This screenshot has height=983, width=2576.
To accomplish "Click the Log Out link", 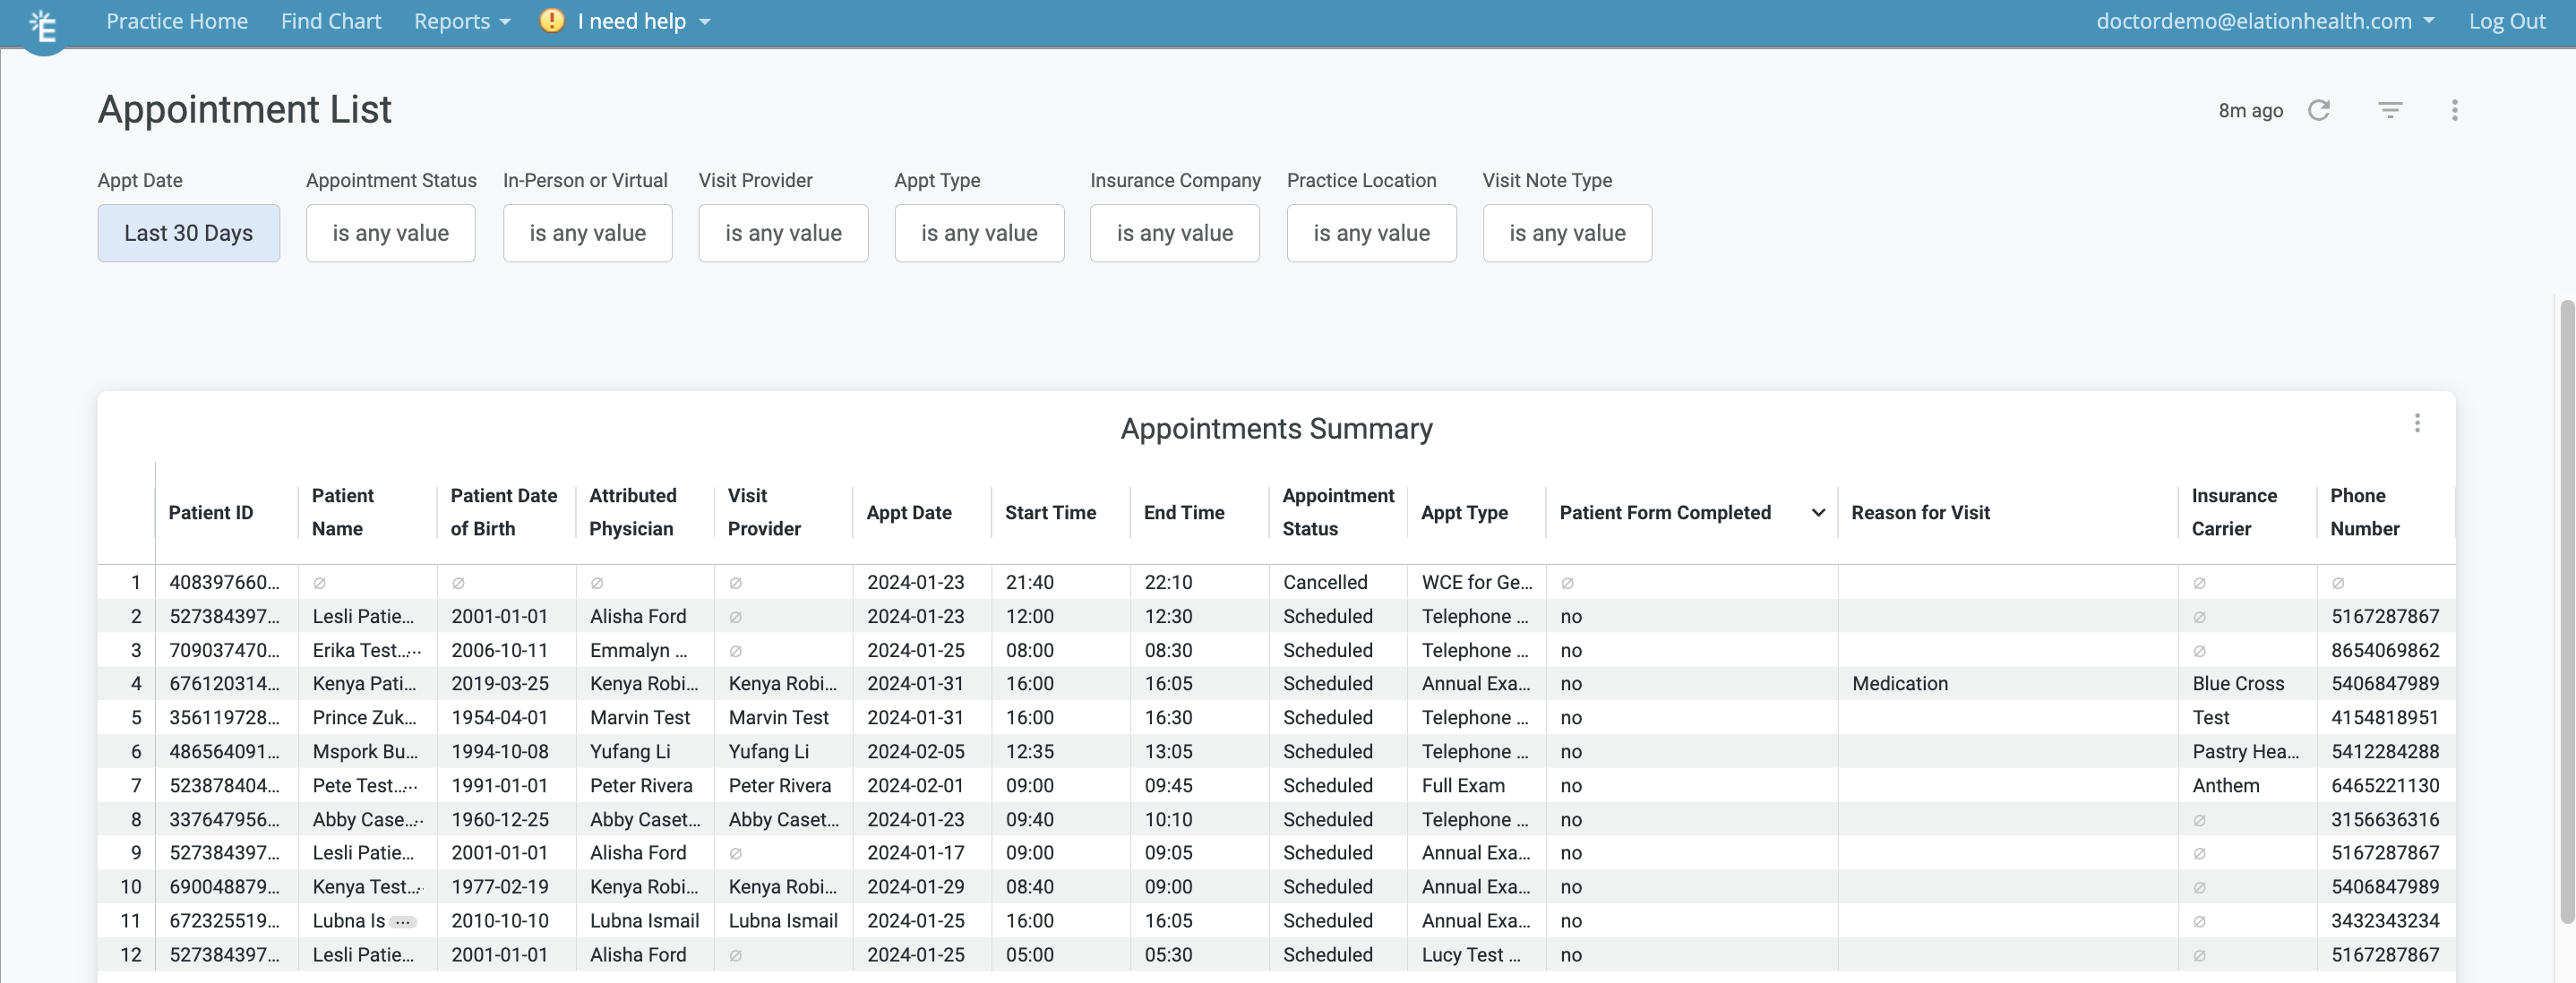I will (x=2506, y=21).
